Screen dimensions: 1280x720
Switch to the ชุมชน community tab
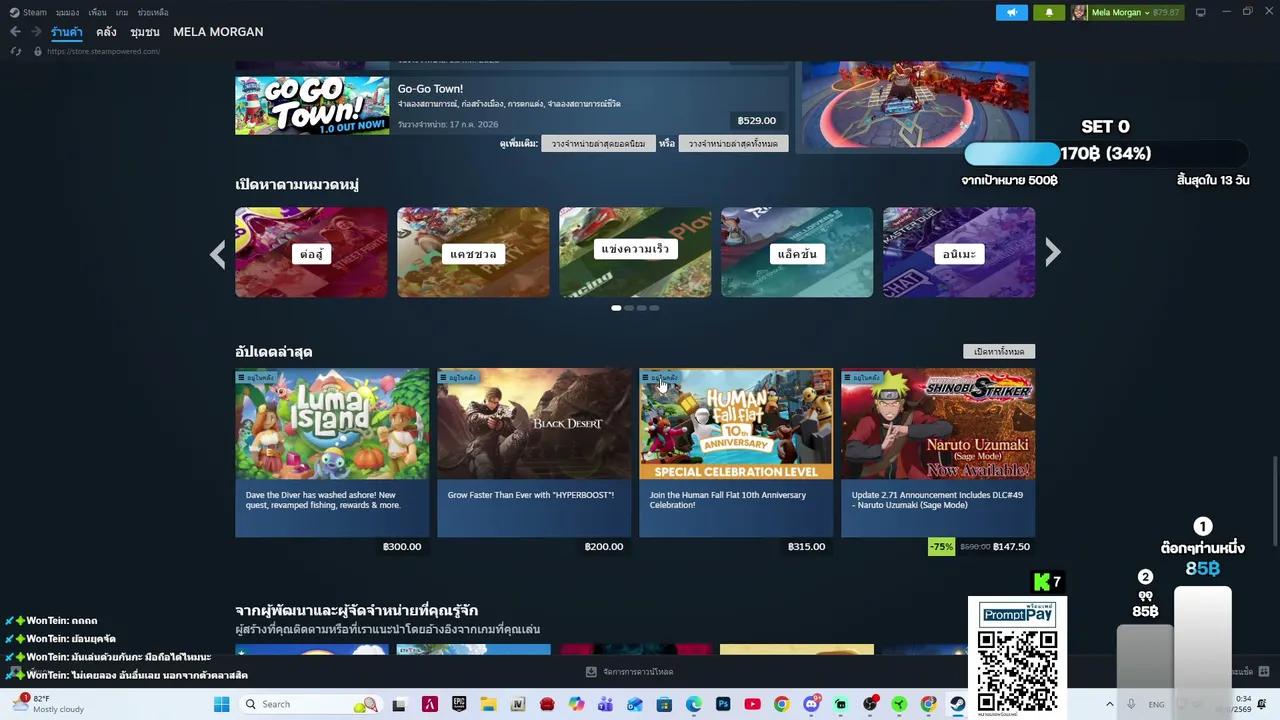(x=145, y=32)
